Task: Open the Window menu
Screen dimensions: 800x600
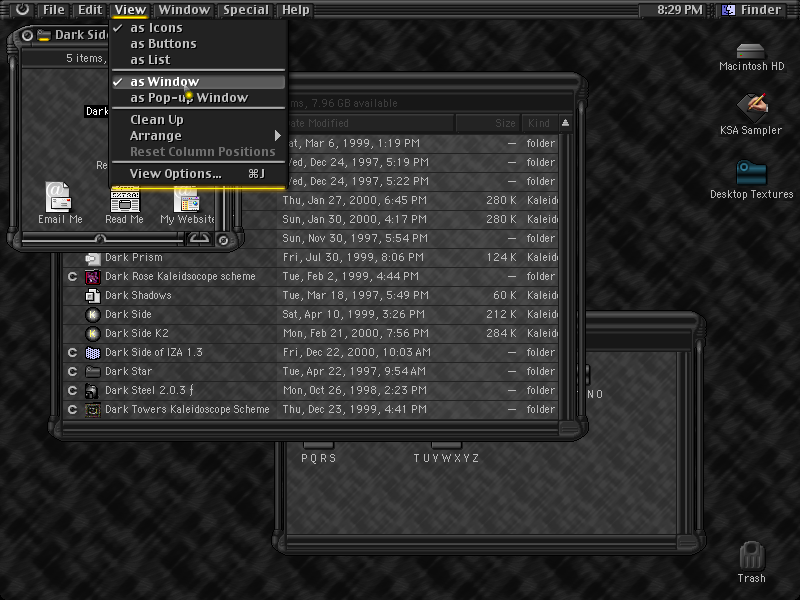Action: 184,10
